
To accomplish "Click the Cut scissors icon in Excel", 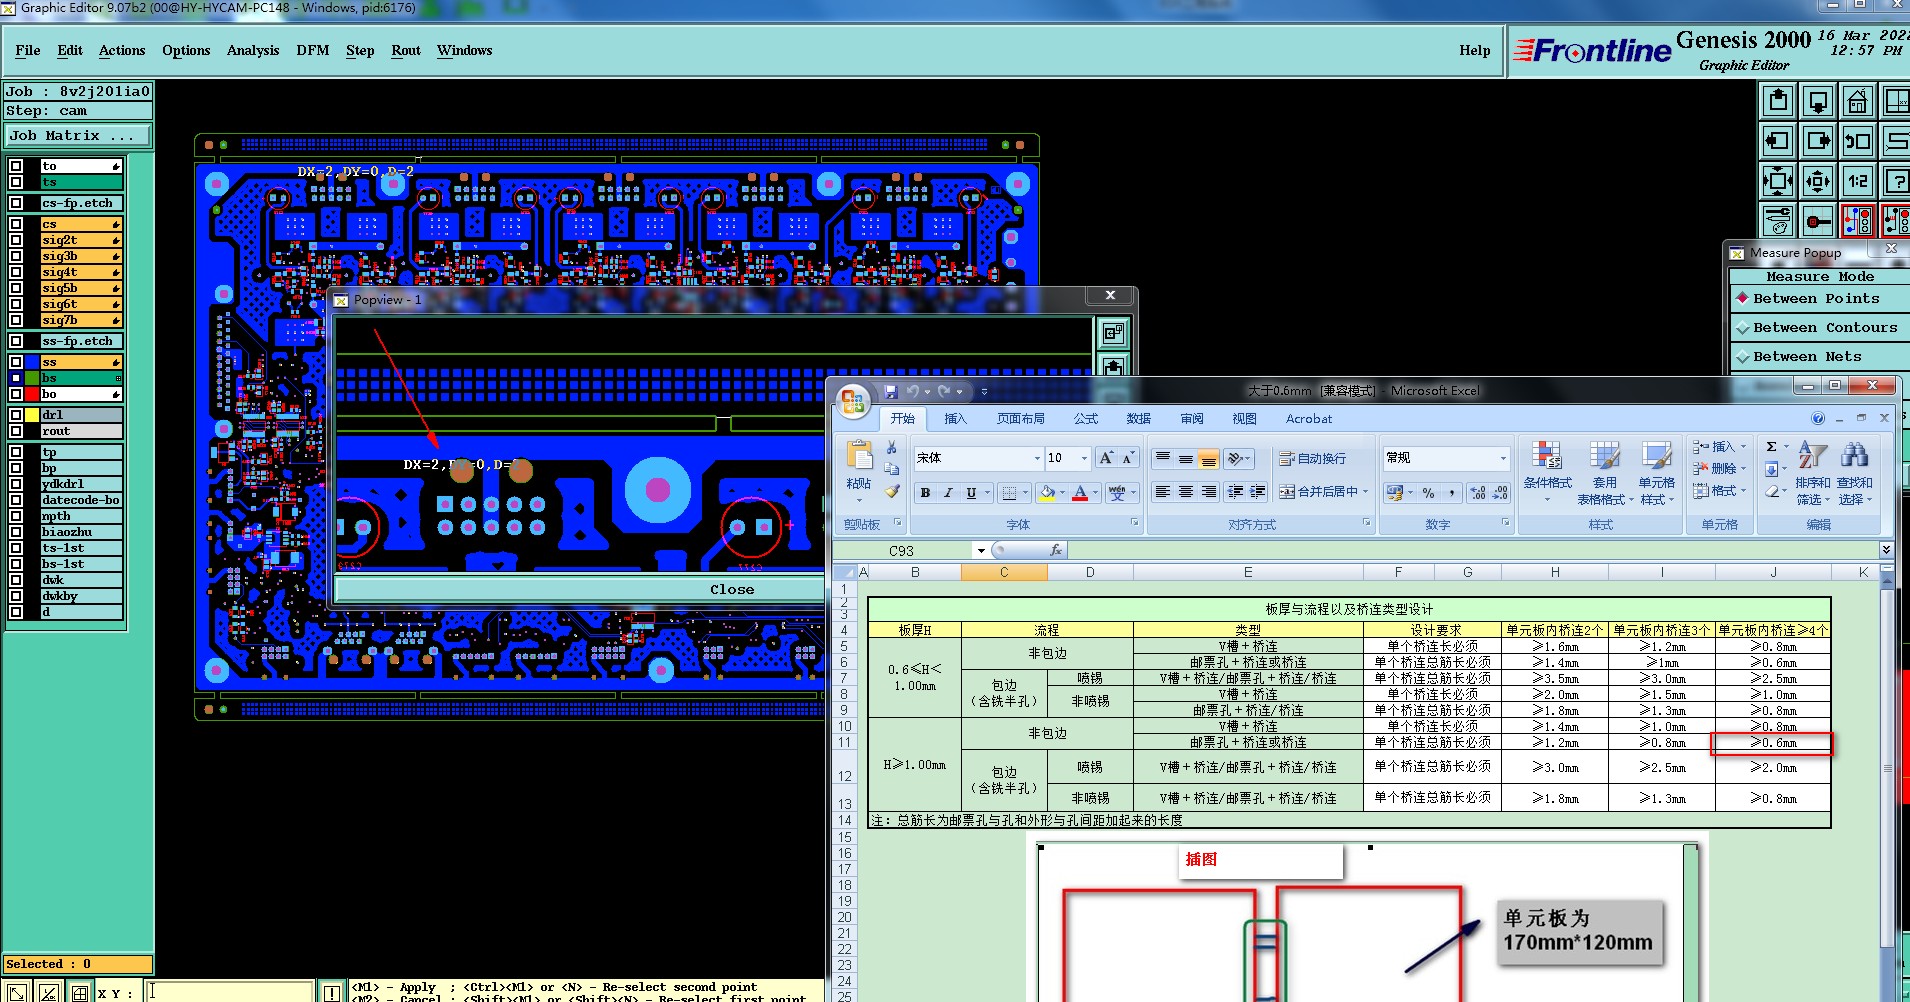I will pyautogui.click(x=892, y=447).
